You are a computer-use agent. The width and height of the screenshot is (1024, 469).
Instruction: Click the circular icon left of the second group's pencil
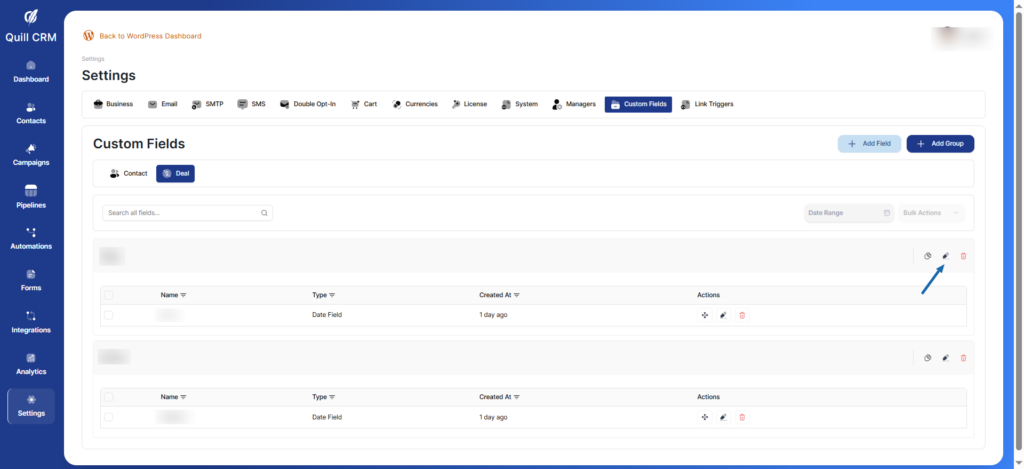(x=928, y=357)
